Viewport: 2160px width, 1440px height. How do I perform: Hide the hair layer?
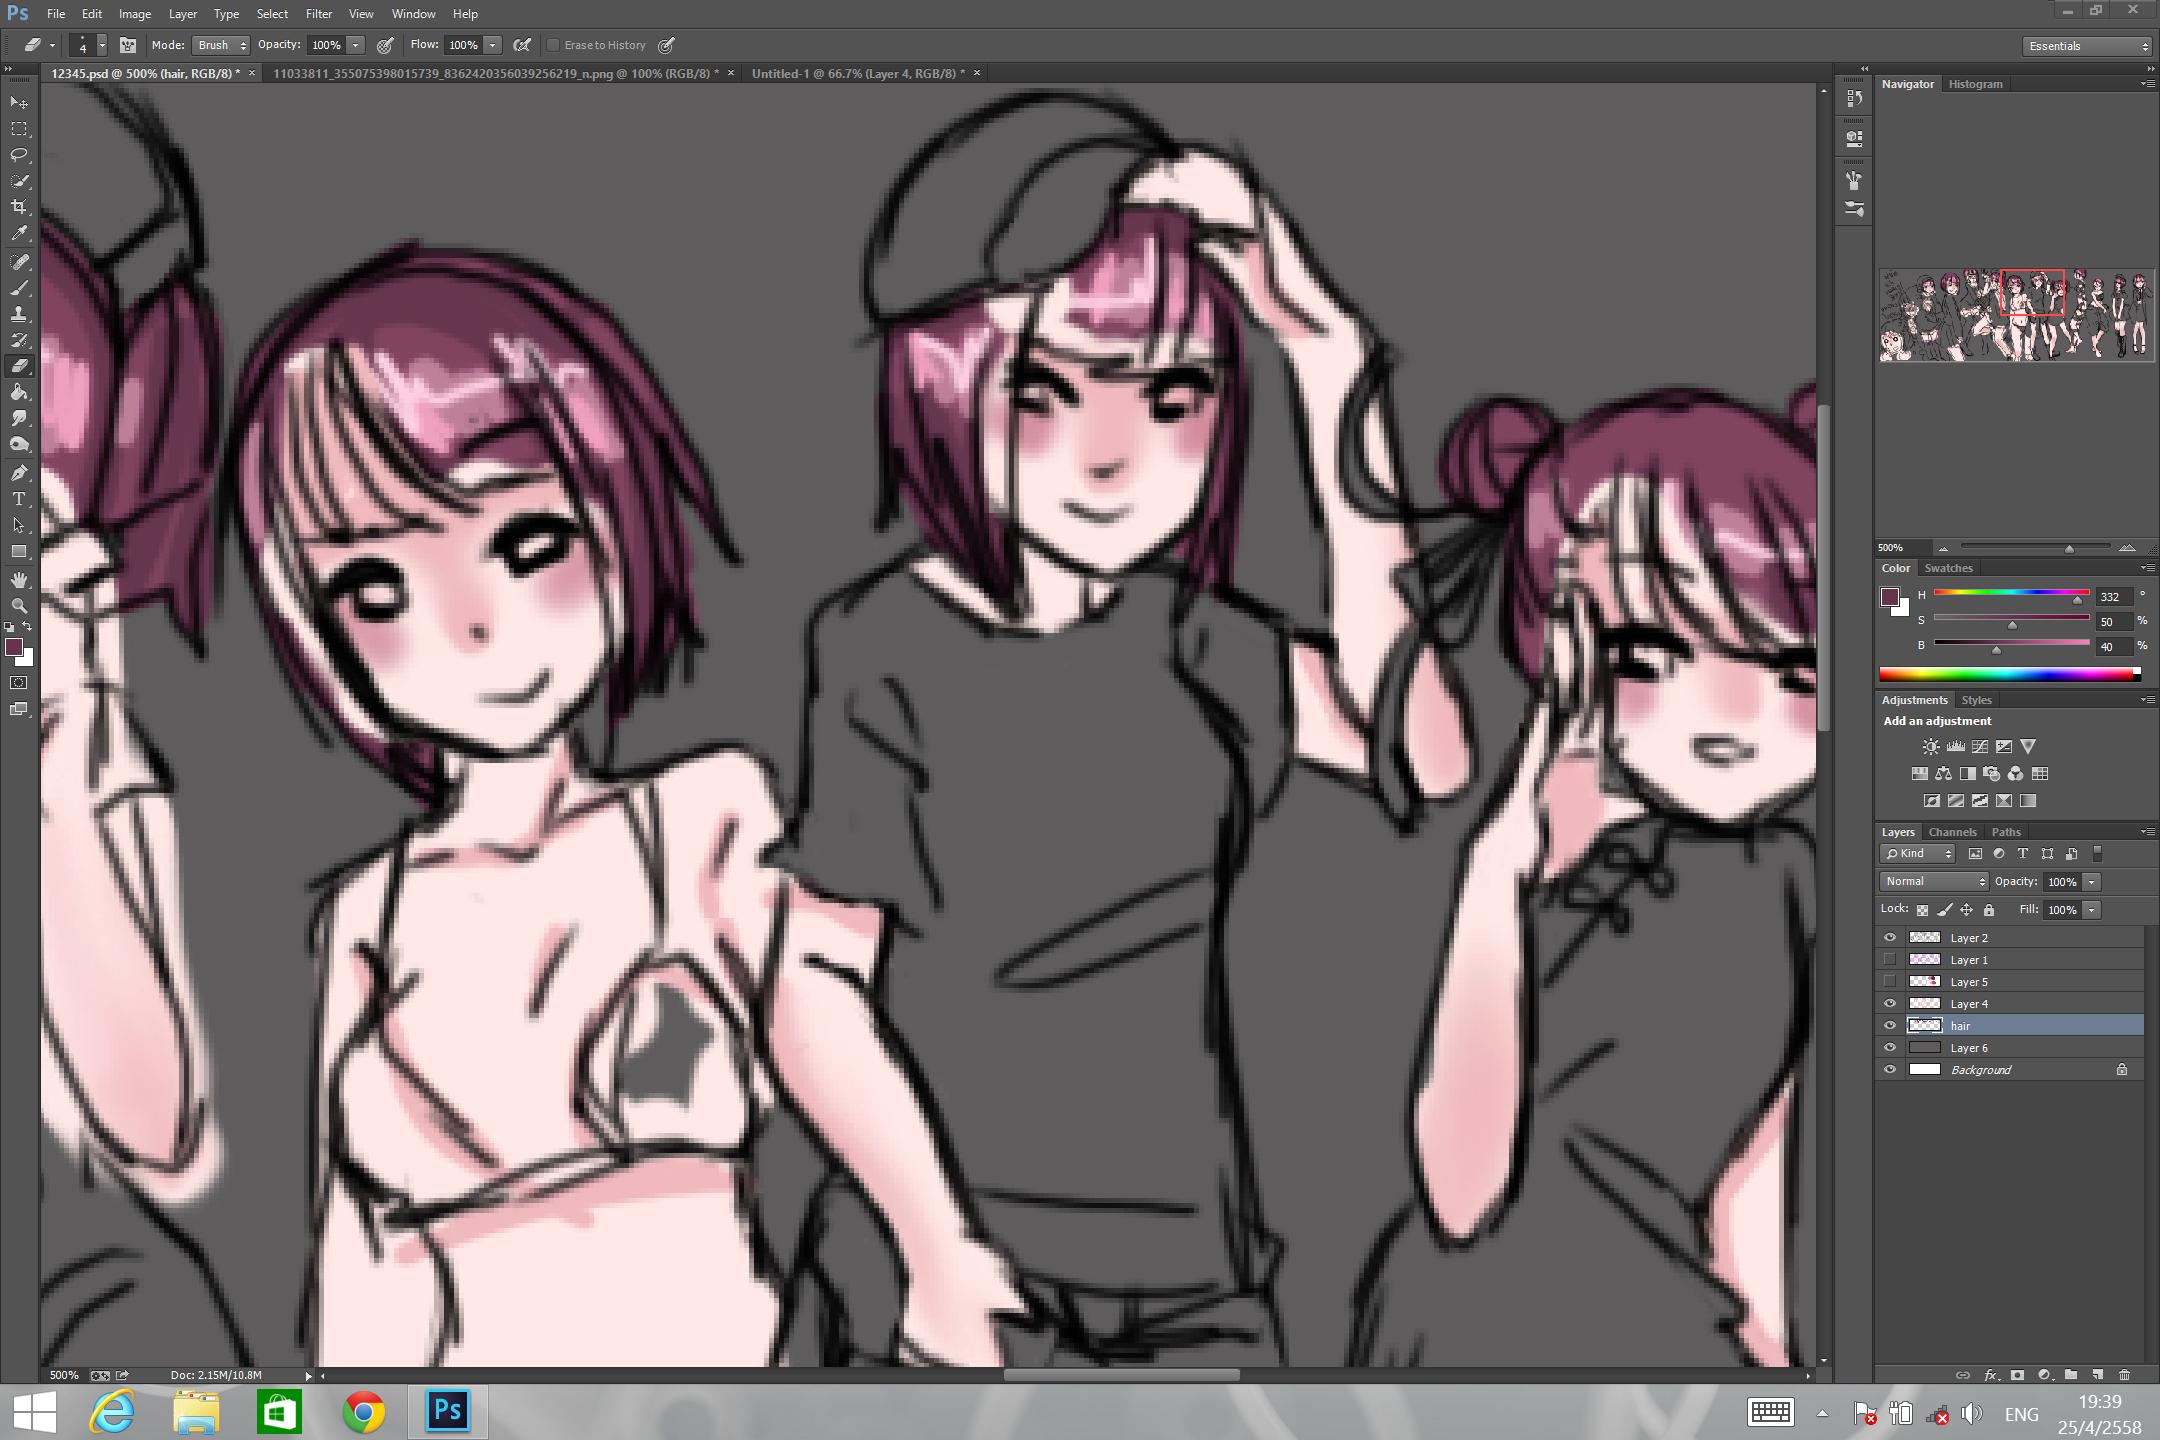pos(1890,1025)
